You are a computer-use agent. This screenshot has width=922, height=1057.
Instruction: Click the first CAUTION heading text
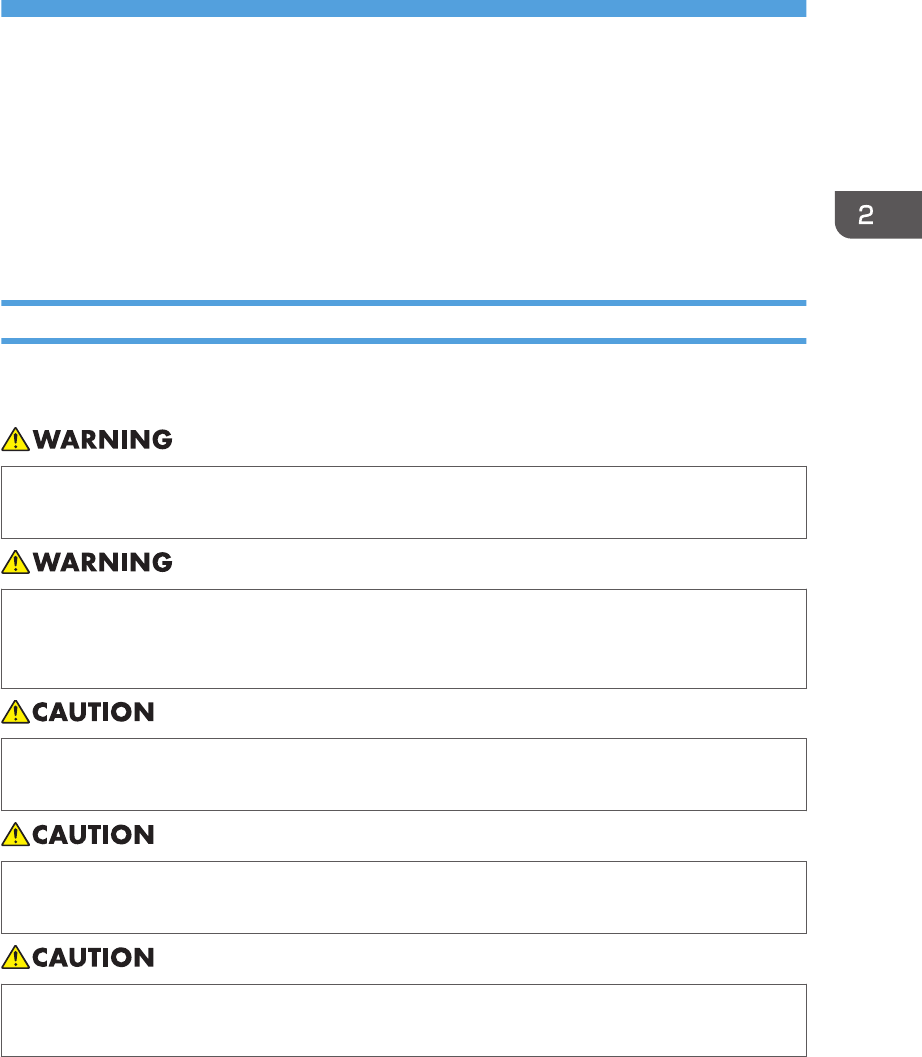pos(92,712)
